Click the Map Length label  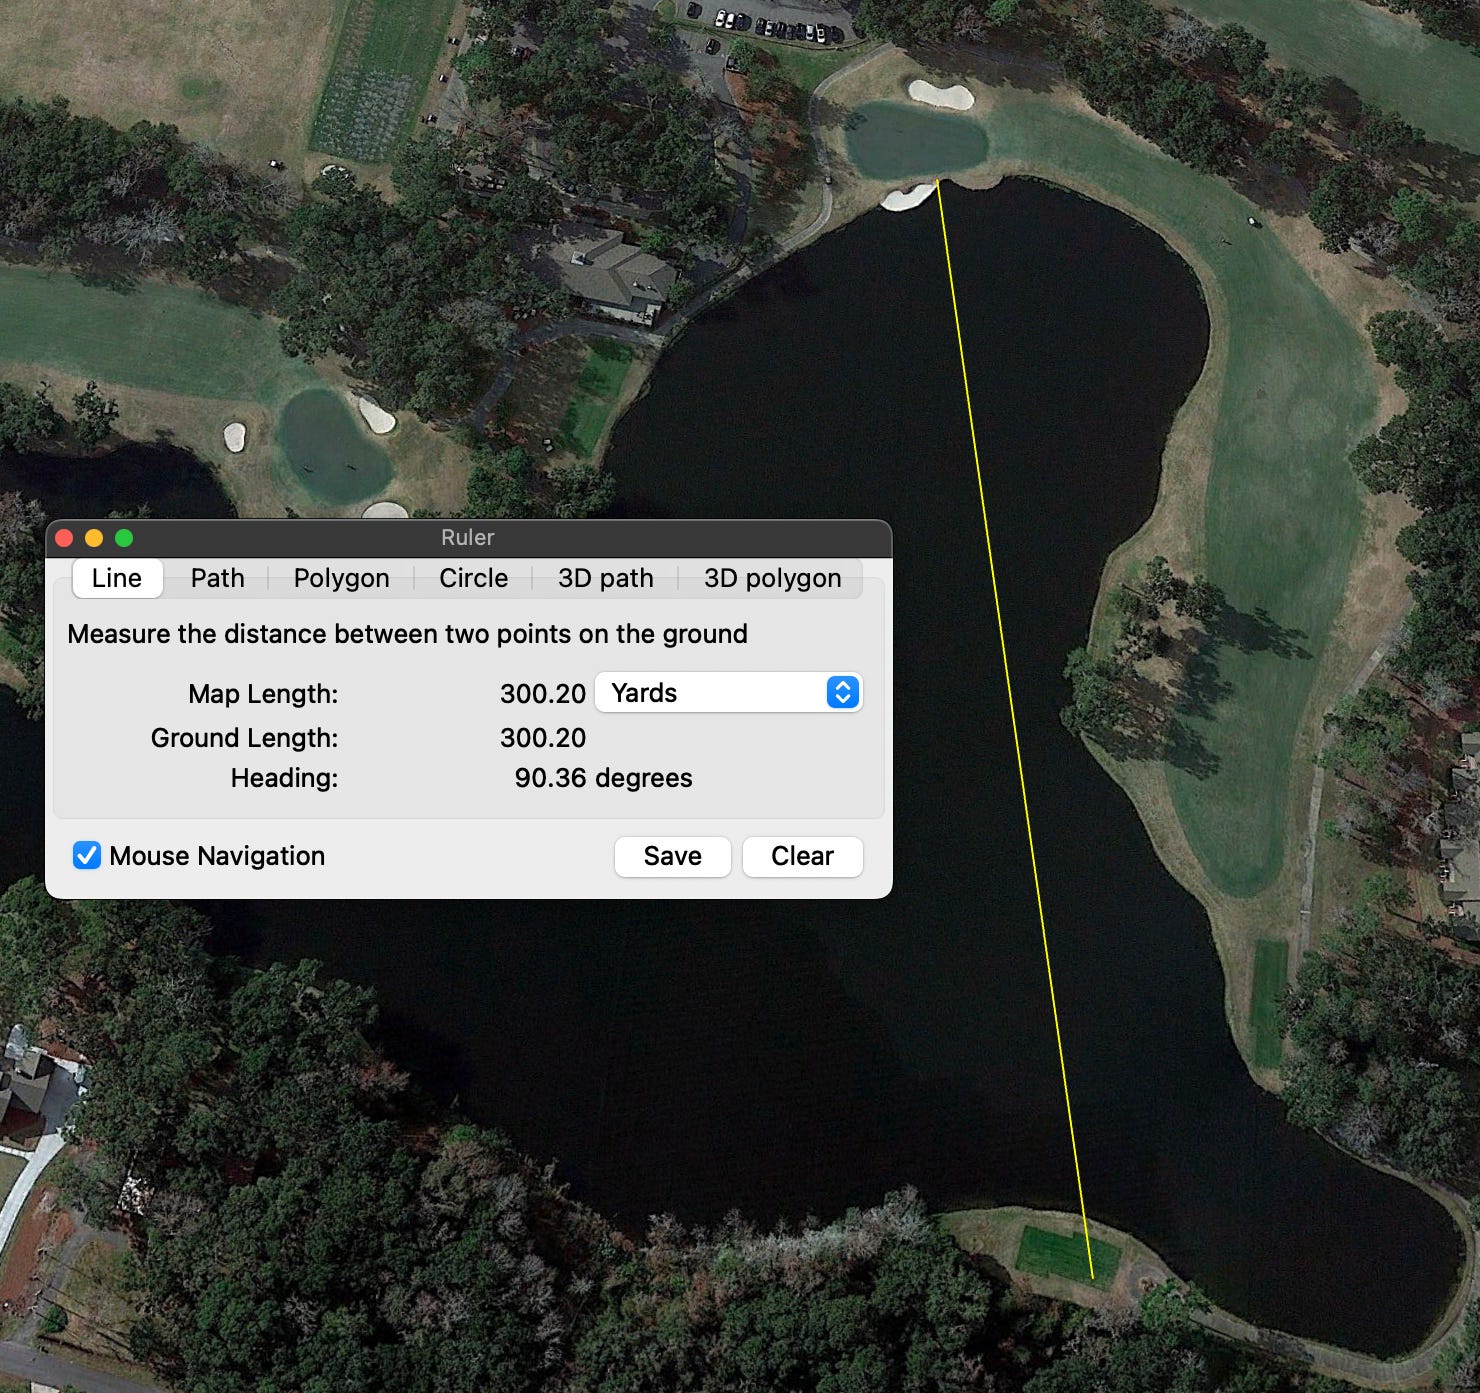click(x=263, y=693)
